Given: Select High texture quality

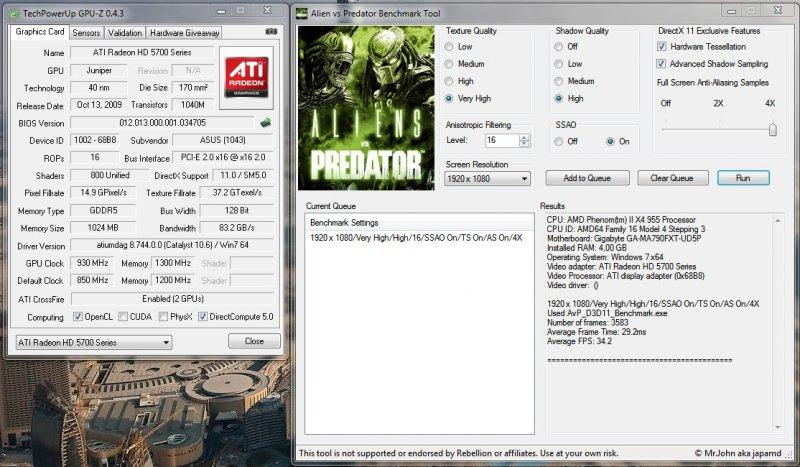Looking at the screenshot, I should click(449, 81).
